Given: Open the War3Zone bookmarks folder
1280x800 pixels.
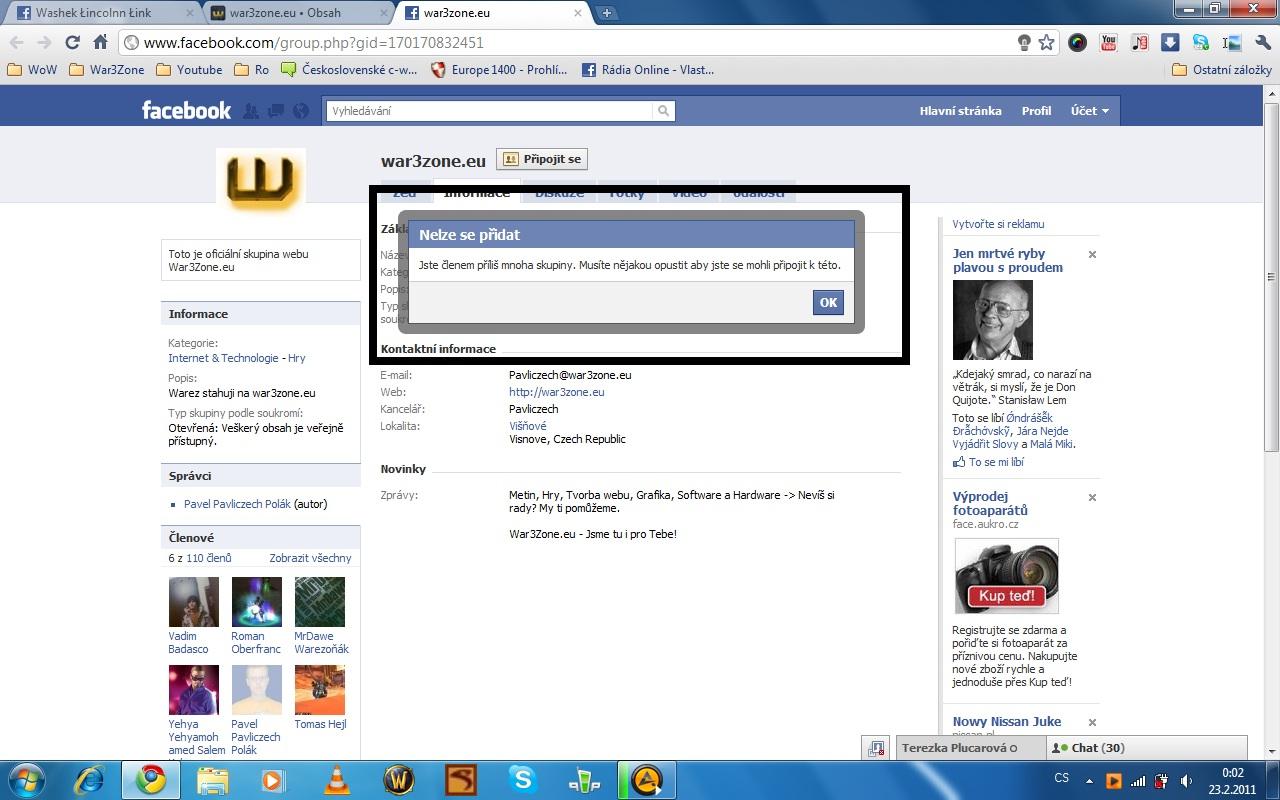Looking at the screenshot, I should (107, 70).
